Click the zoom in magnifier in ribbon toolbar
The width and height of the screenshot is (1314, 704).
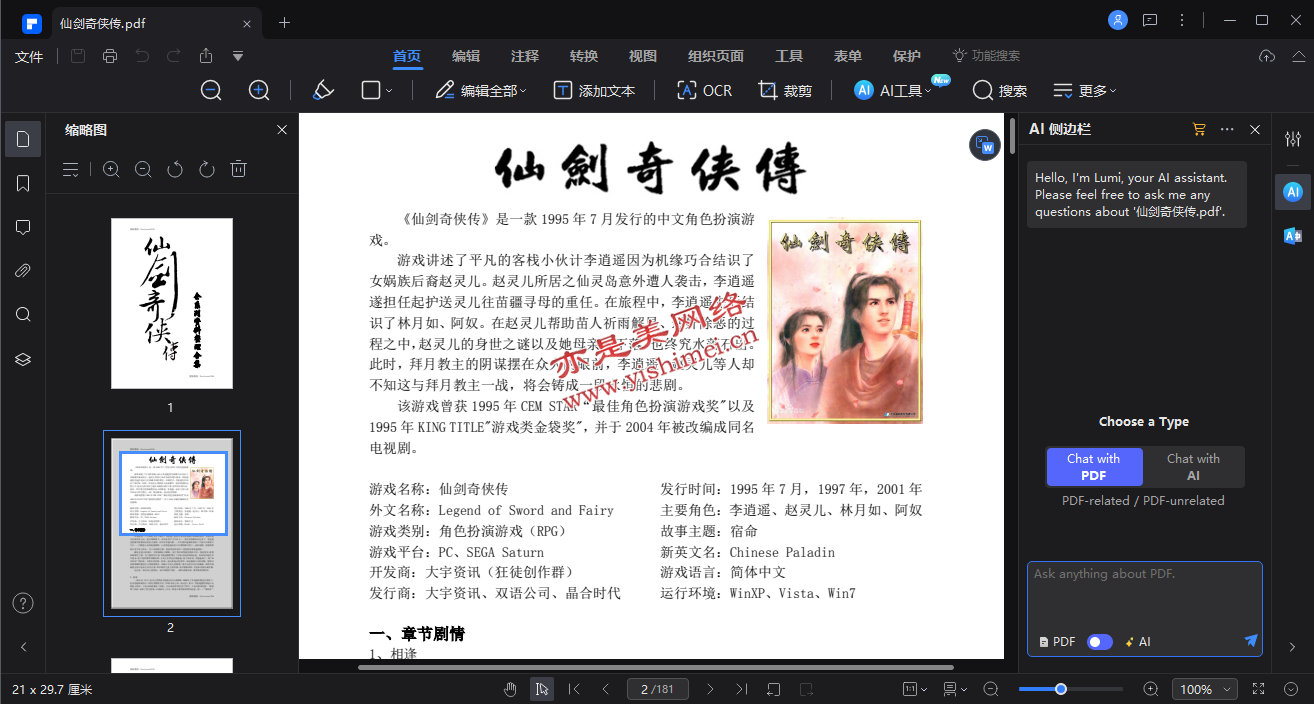tap(259, 90)
